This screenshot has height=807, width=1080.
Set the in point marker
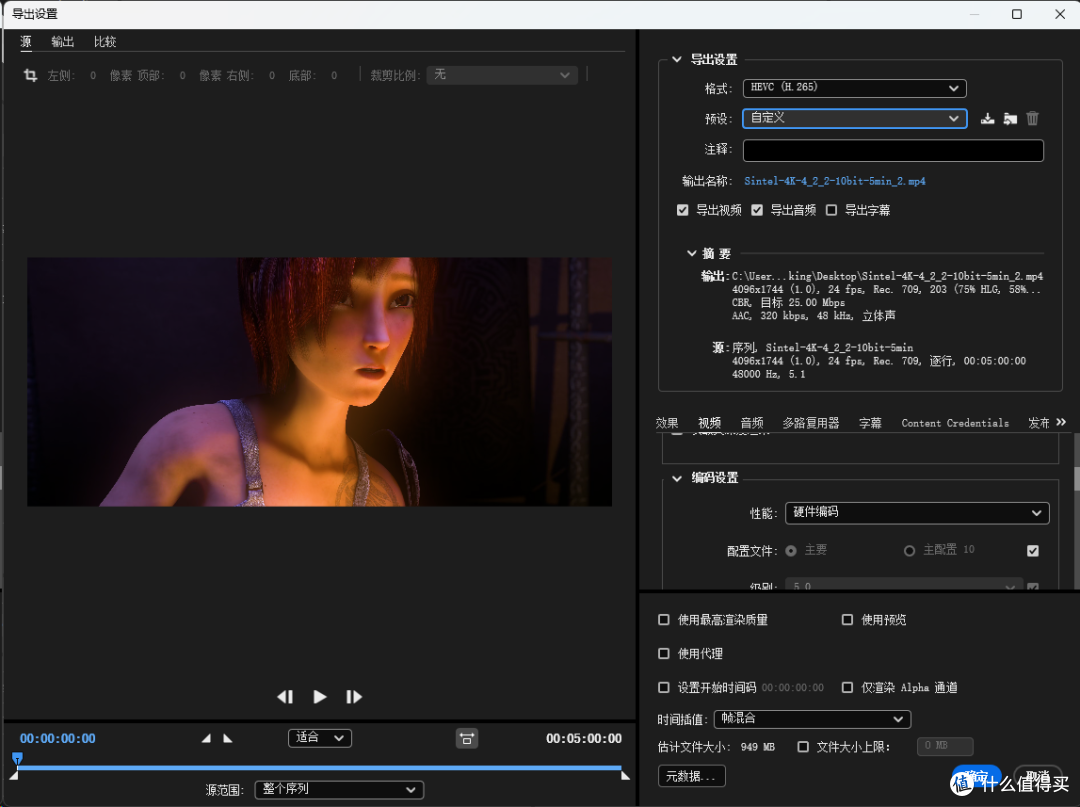[206, 738]
